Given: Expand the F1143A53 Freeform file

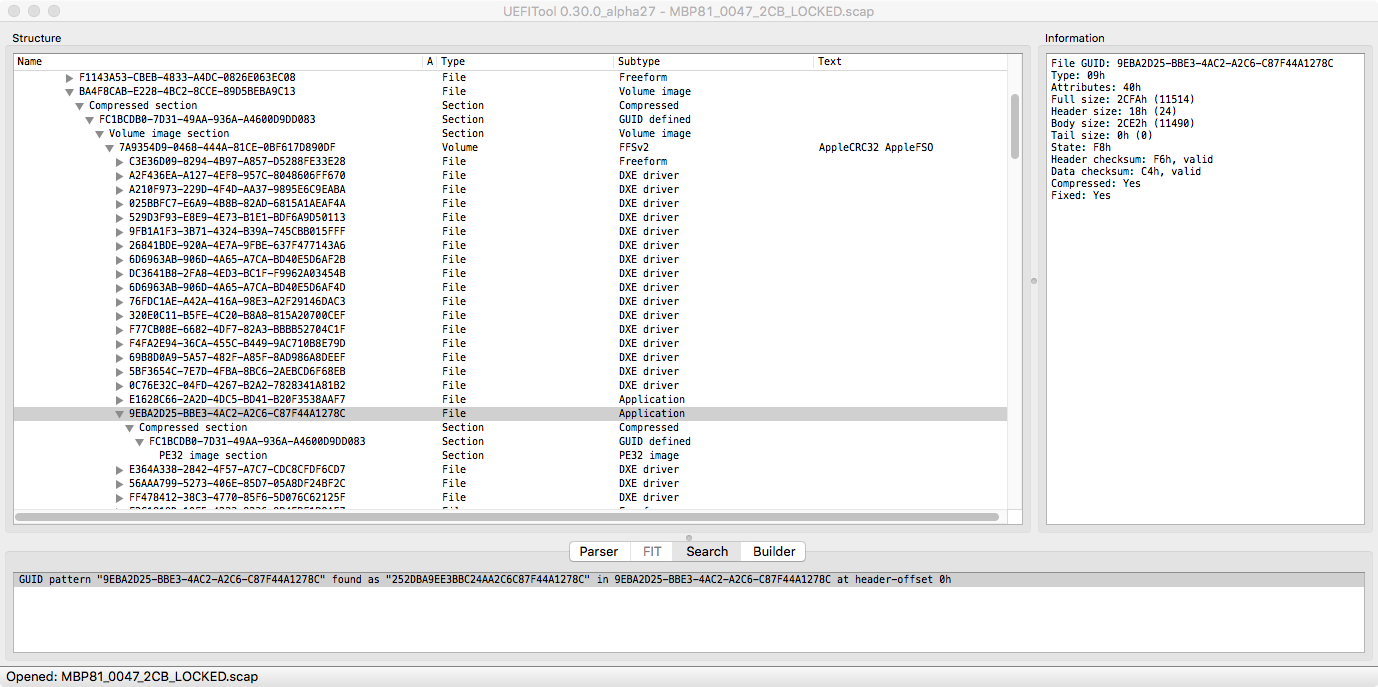Looking at the screenshot, I should coord(70,78).
